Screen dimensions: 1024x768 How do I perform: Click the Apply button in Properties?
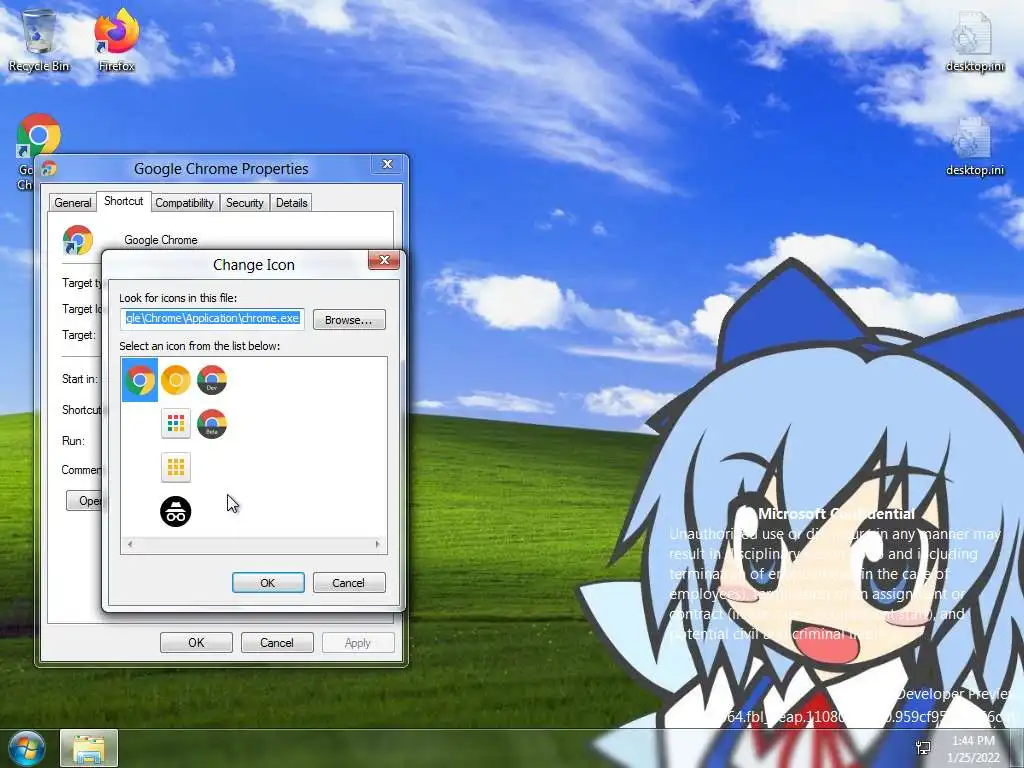[358, 643]
